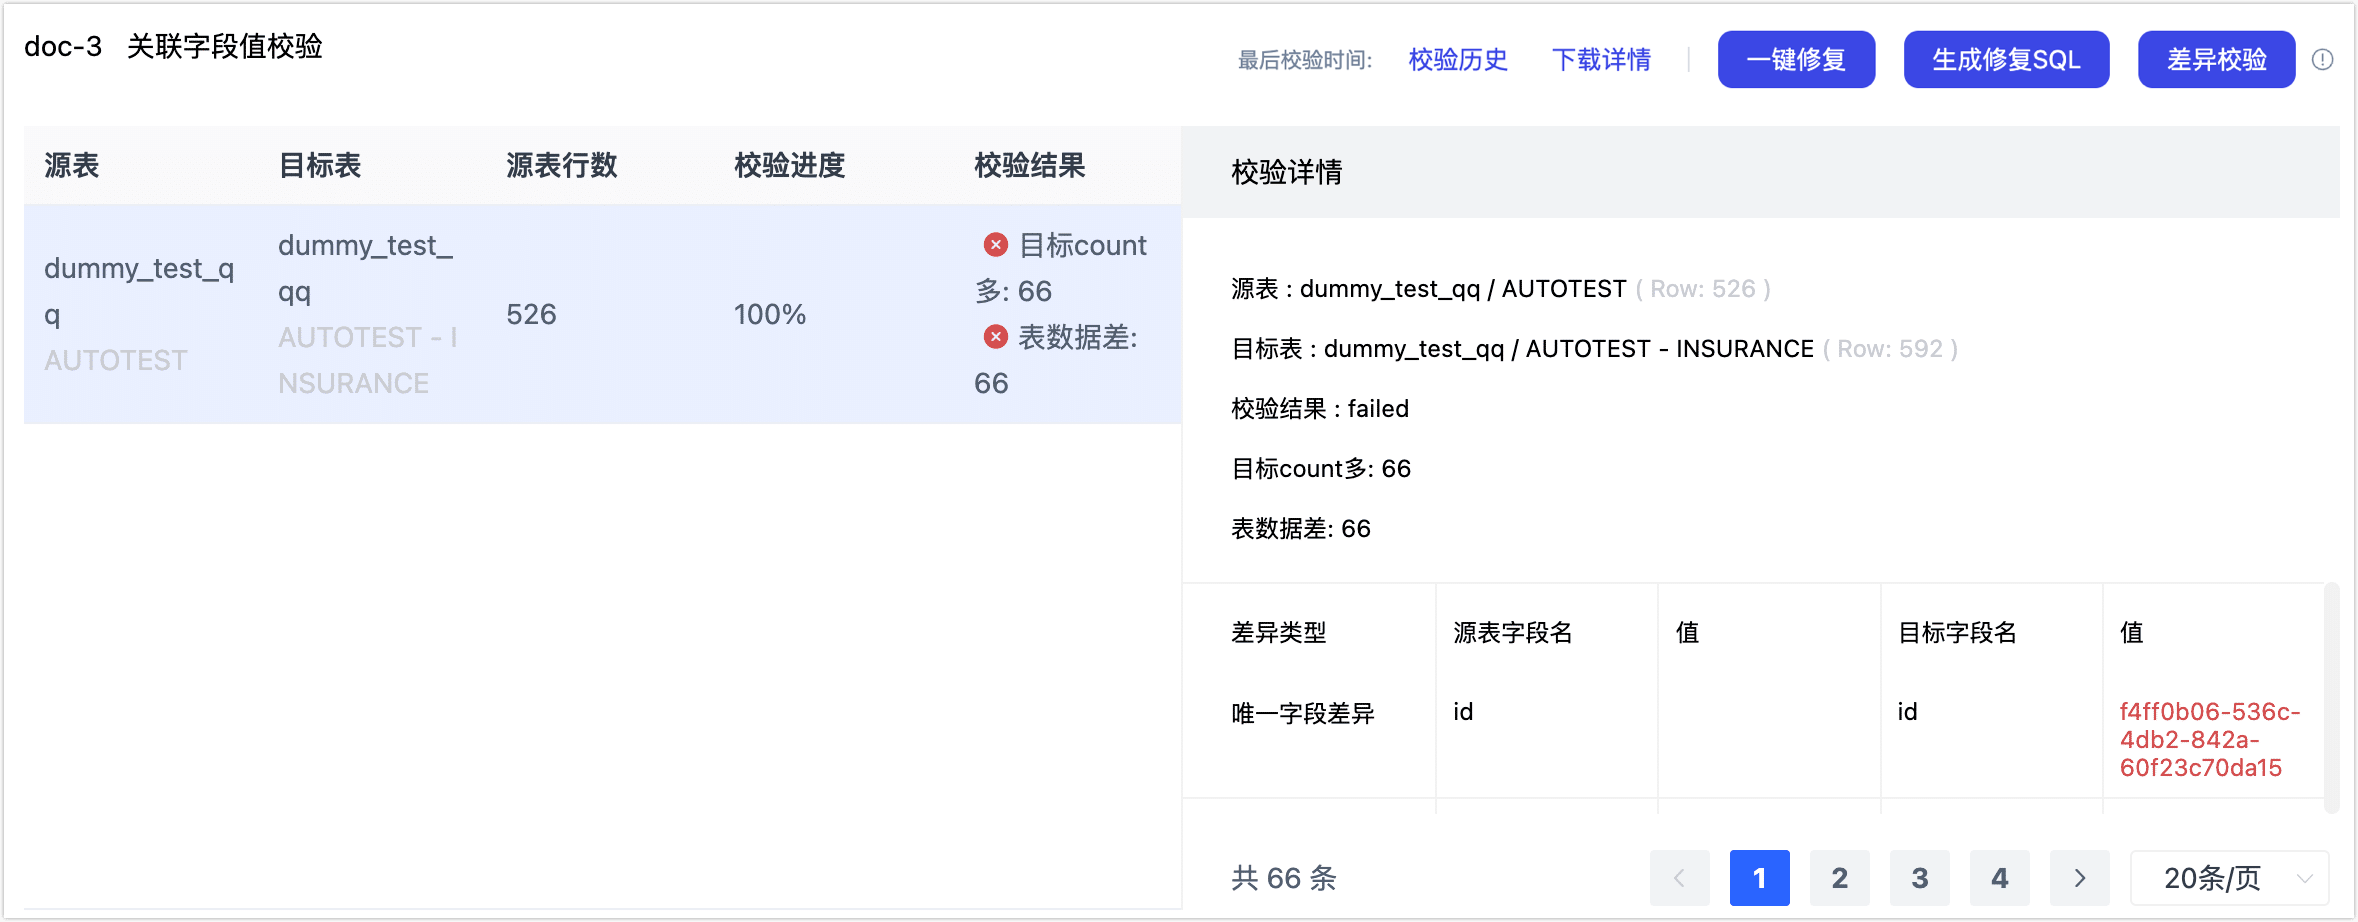Click the 生成修复SQL button
Screen dimensions: 2358x922
(2006, 59)
